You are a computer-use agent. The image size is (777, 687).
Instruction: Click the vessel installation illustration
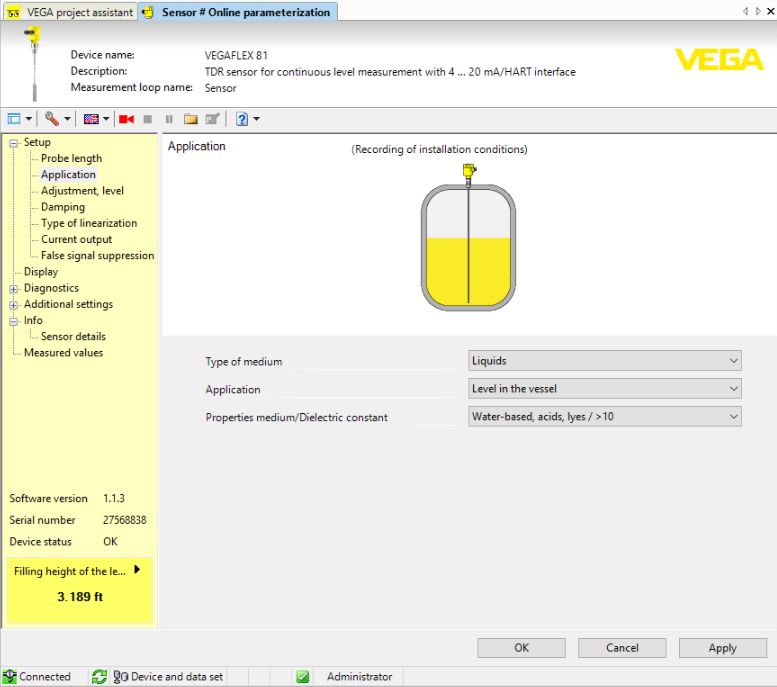click(468, 237)
